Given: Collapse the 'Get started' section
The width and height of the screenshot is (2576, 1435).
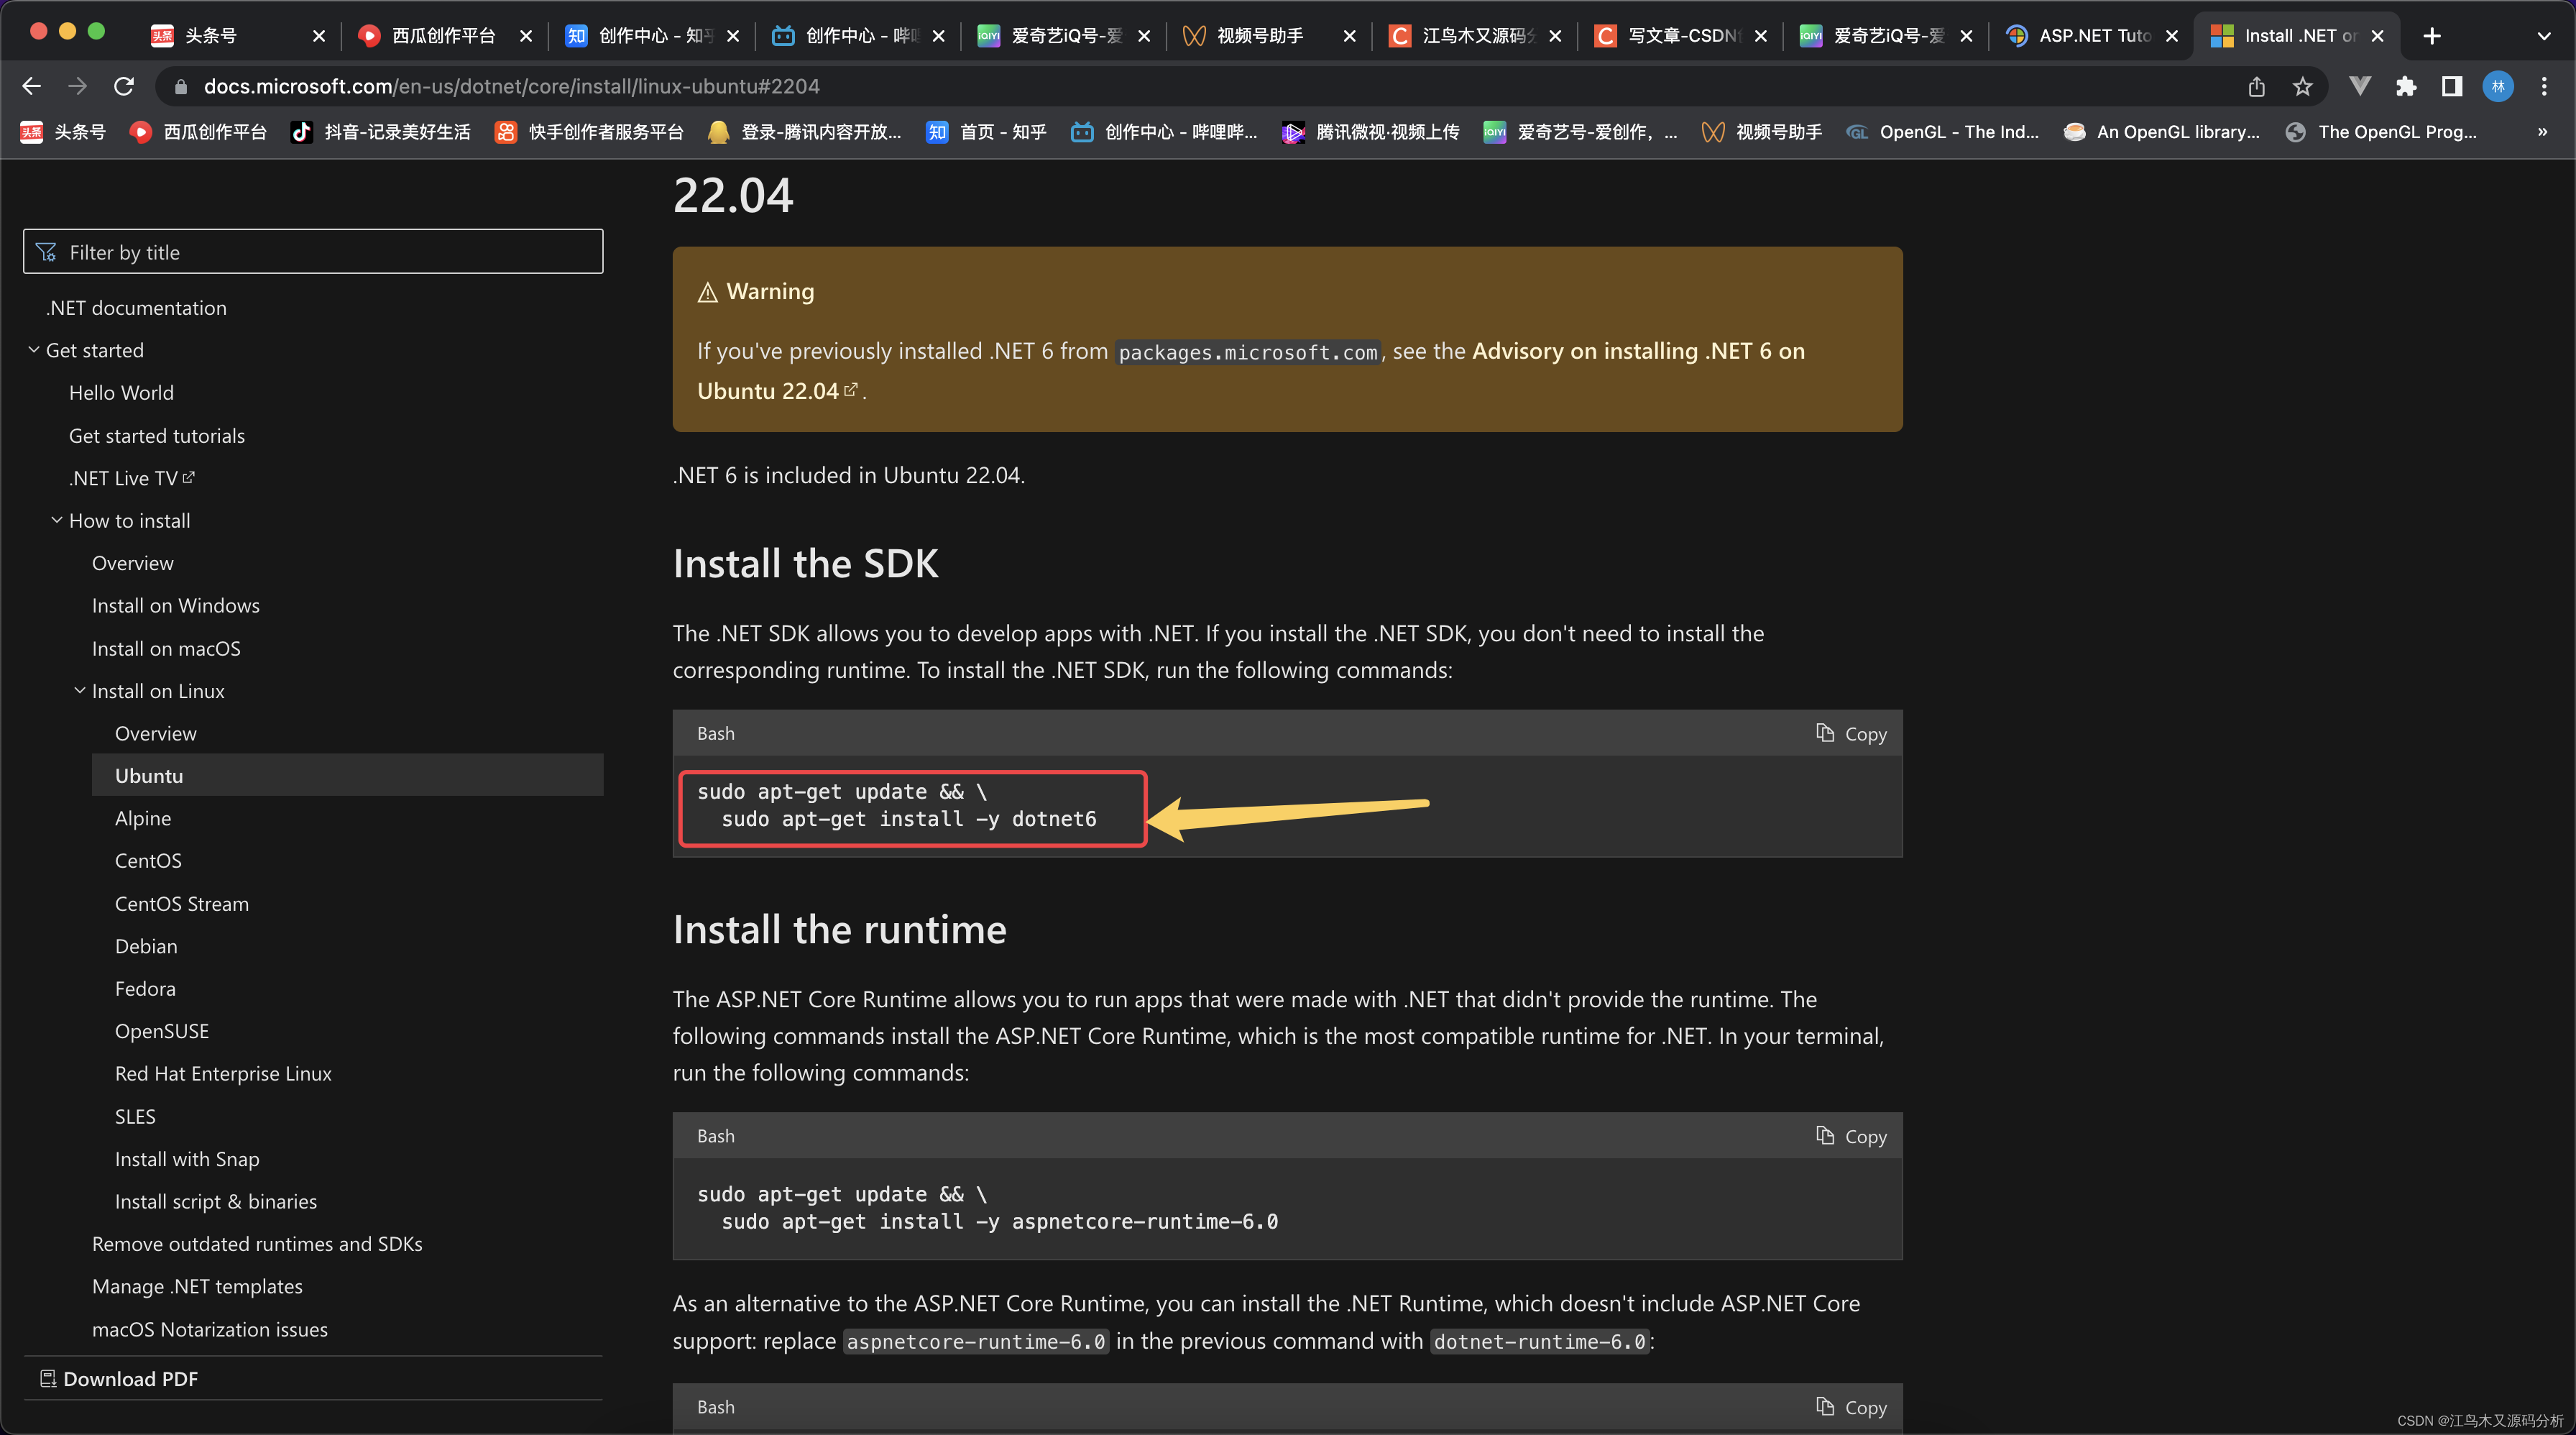Looking at the screenshot, I should [x=33, y=349].
